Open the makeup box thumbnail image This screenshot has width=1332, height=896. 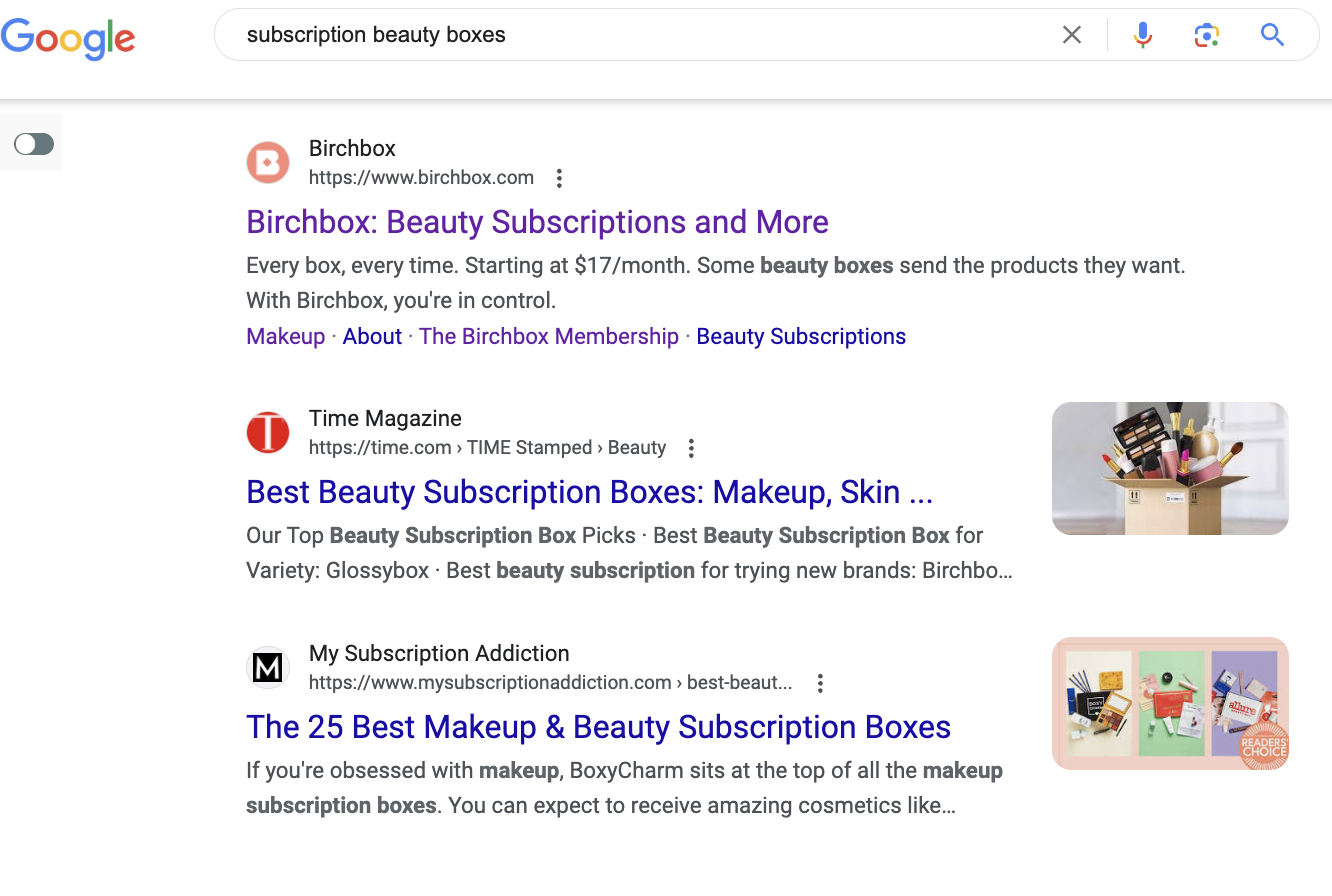pos(1170,468)
